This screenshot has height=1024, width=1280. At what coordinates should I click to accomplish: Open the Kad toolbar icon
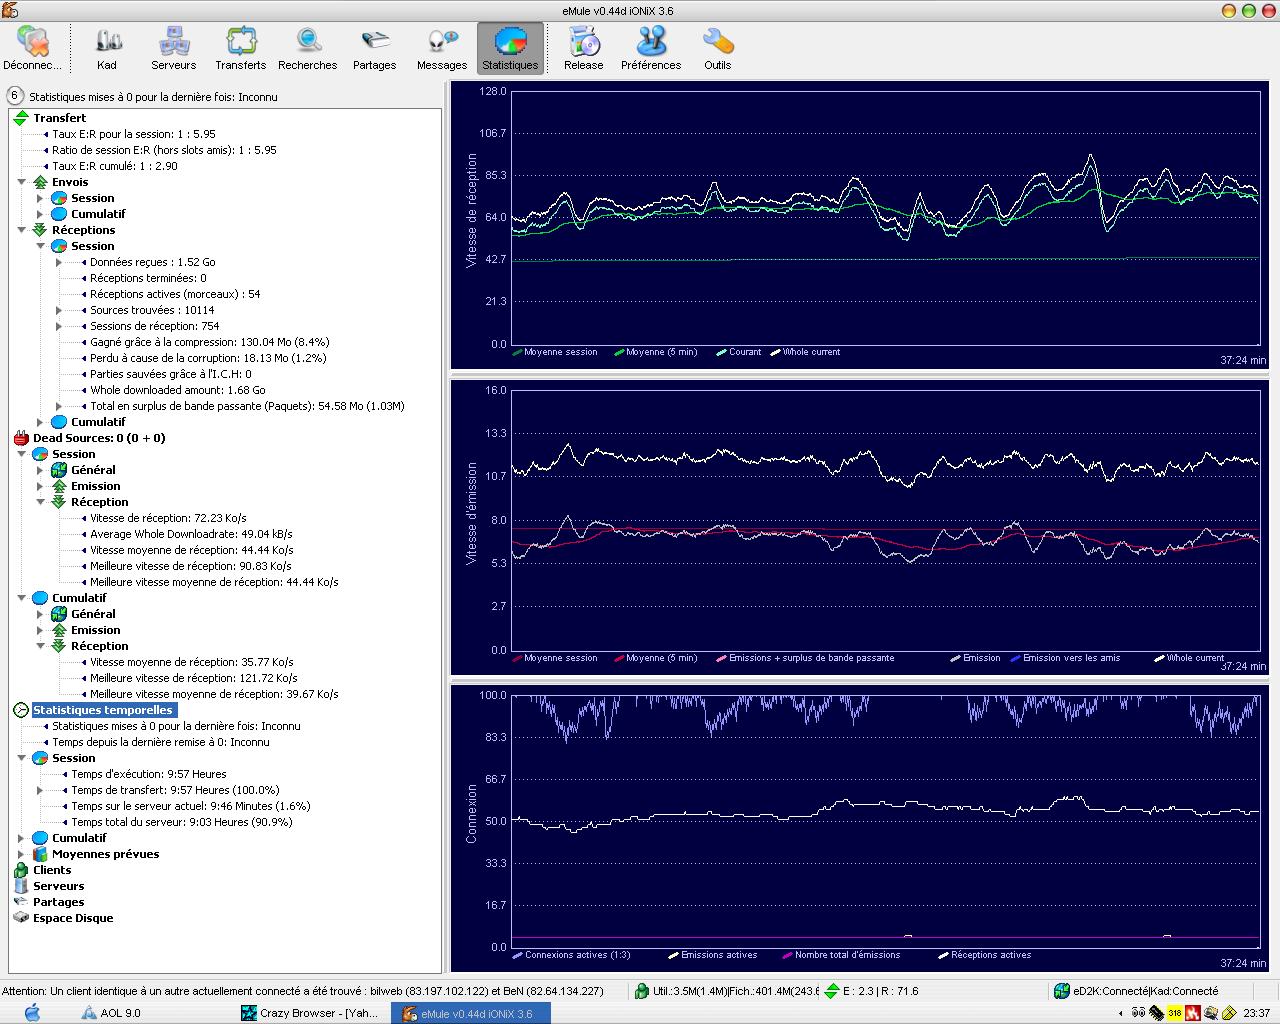point(107,48)
